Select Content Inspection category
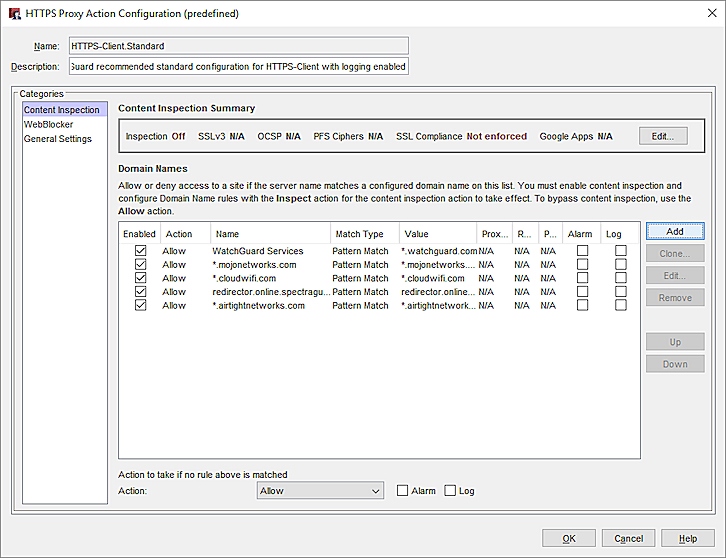The image size is (726, 558). (62, 110)
